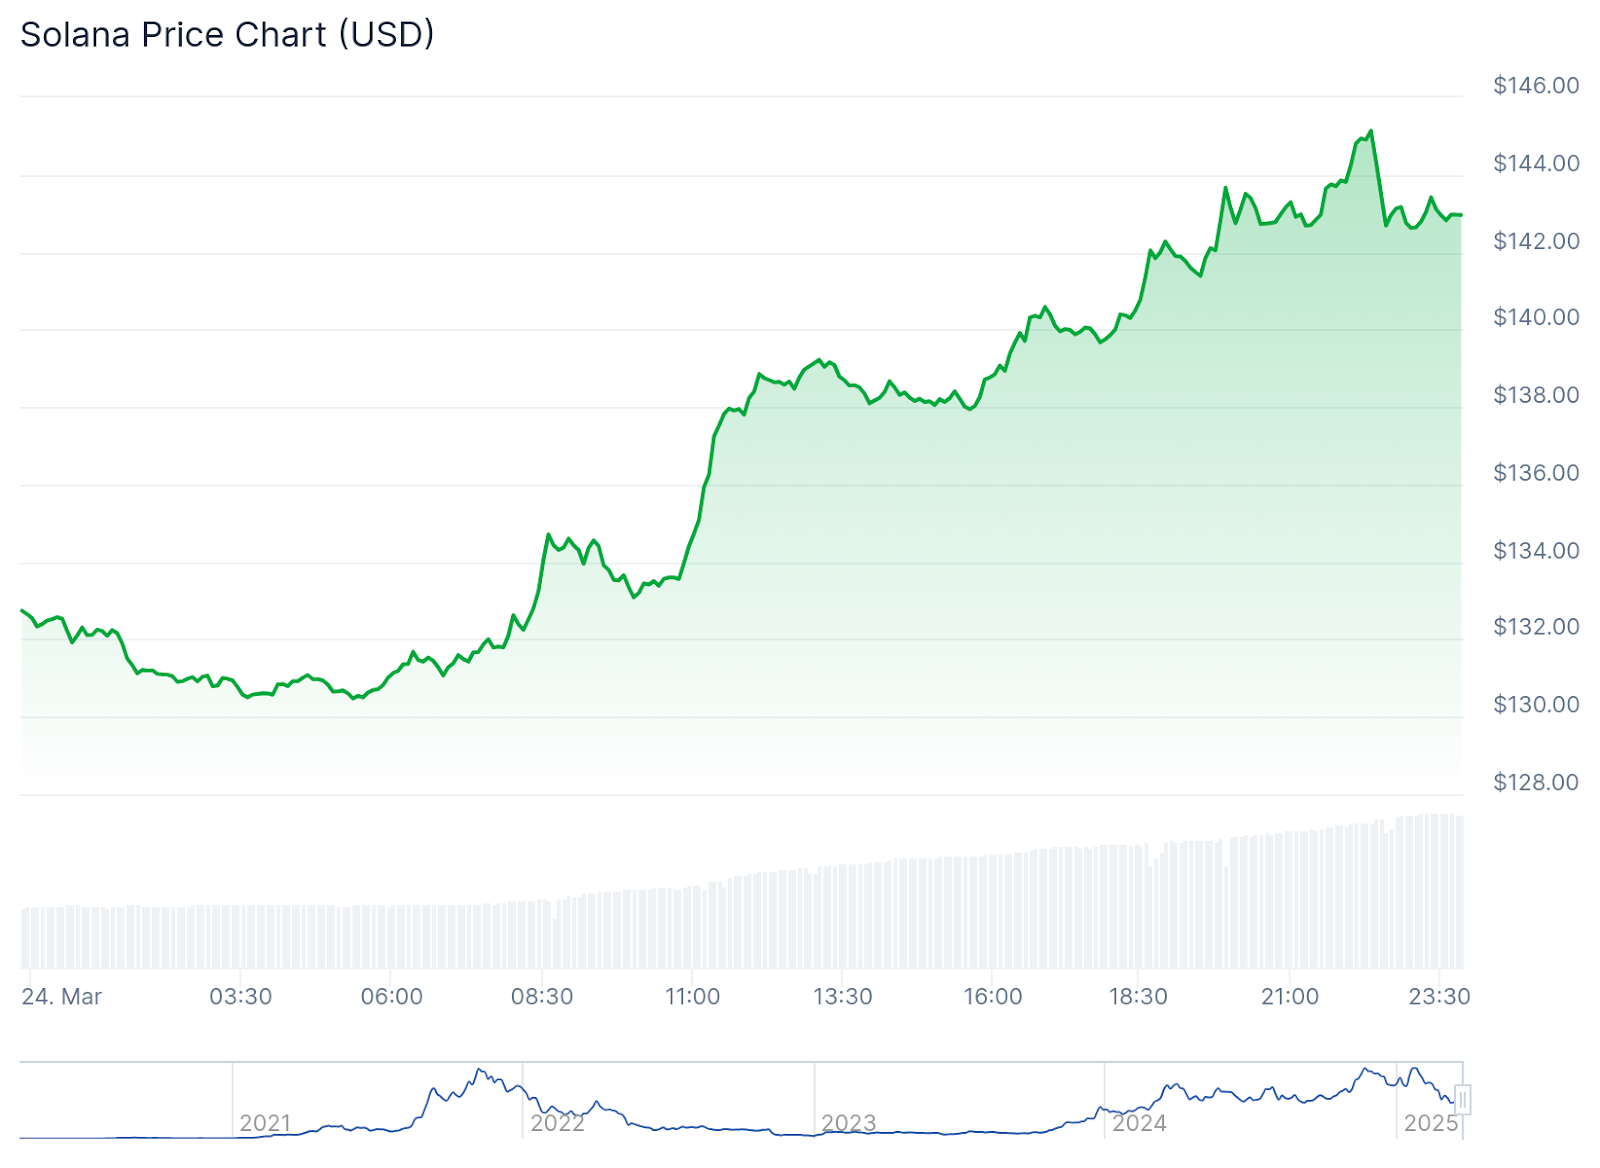Screen dimensions: 1600x1168
Task: Click the 2024 label in the navigator
Action: click(x=1139, y=1123)
